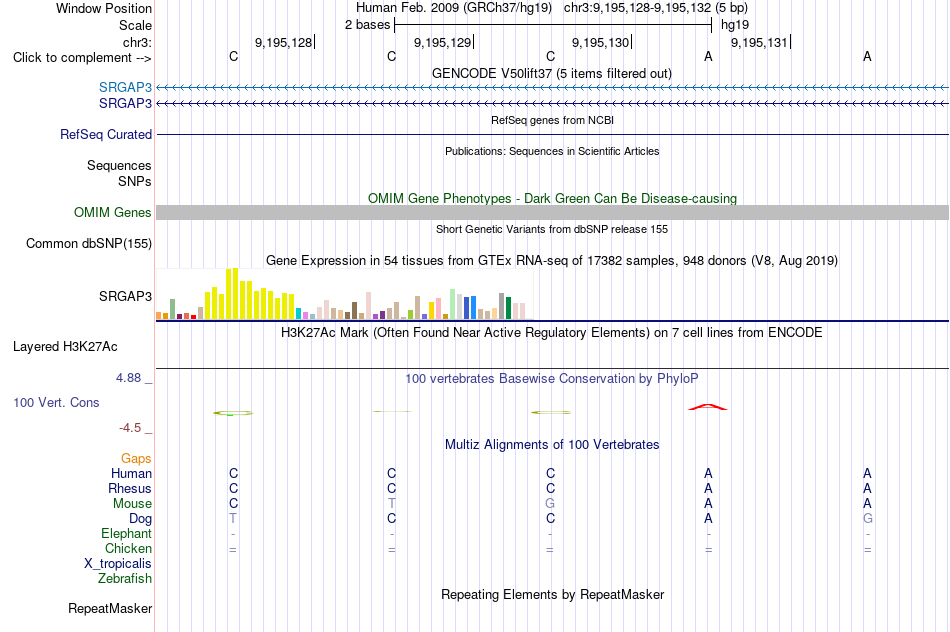Click the Dog species label
Screen dimensions: 950x632
(140, 519)
